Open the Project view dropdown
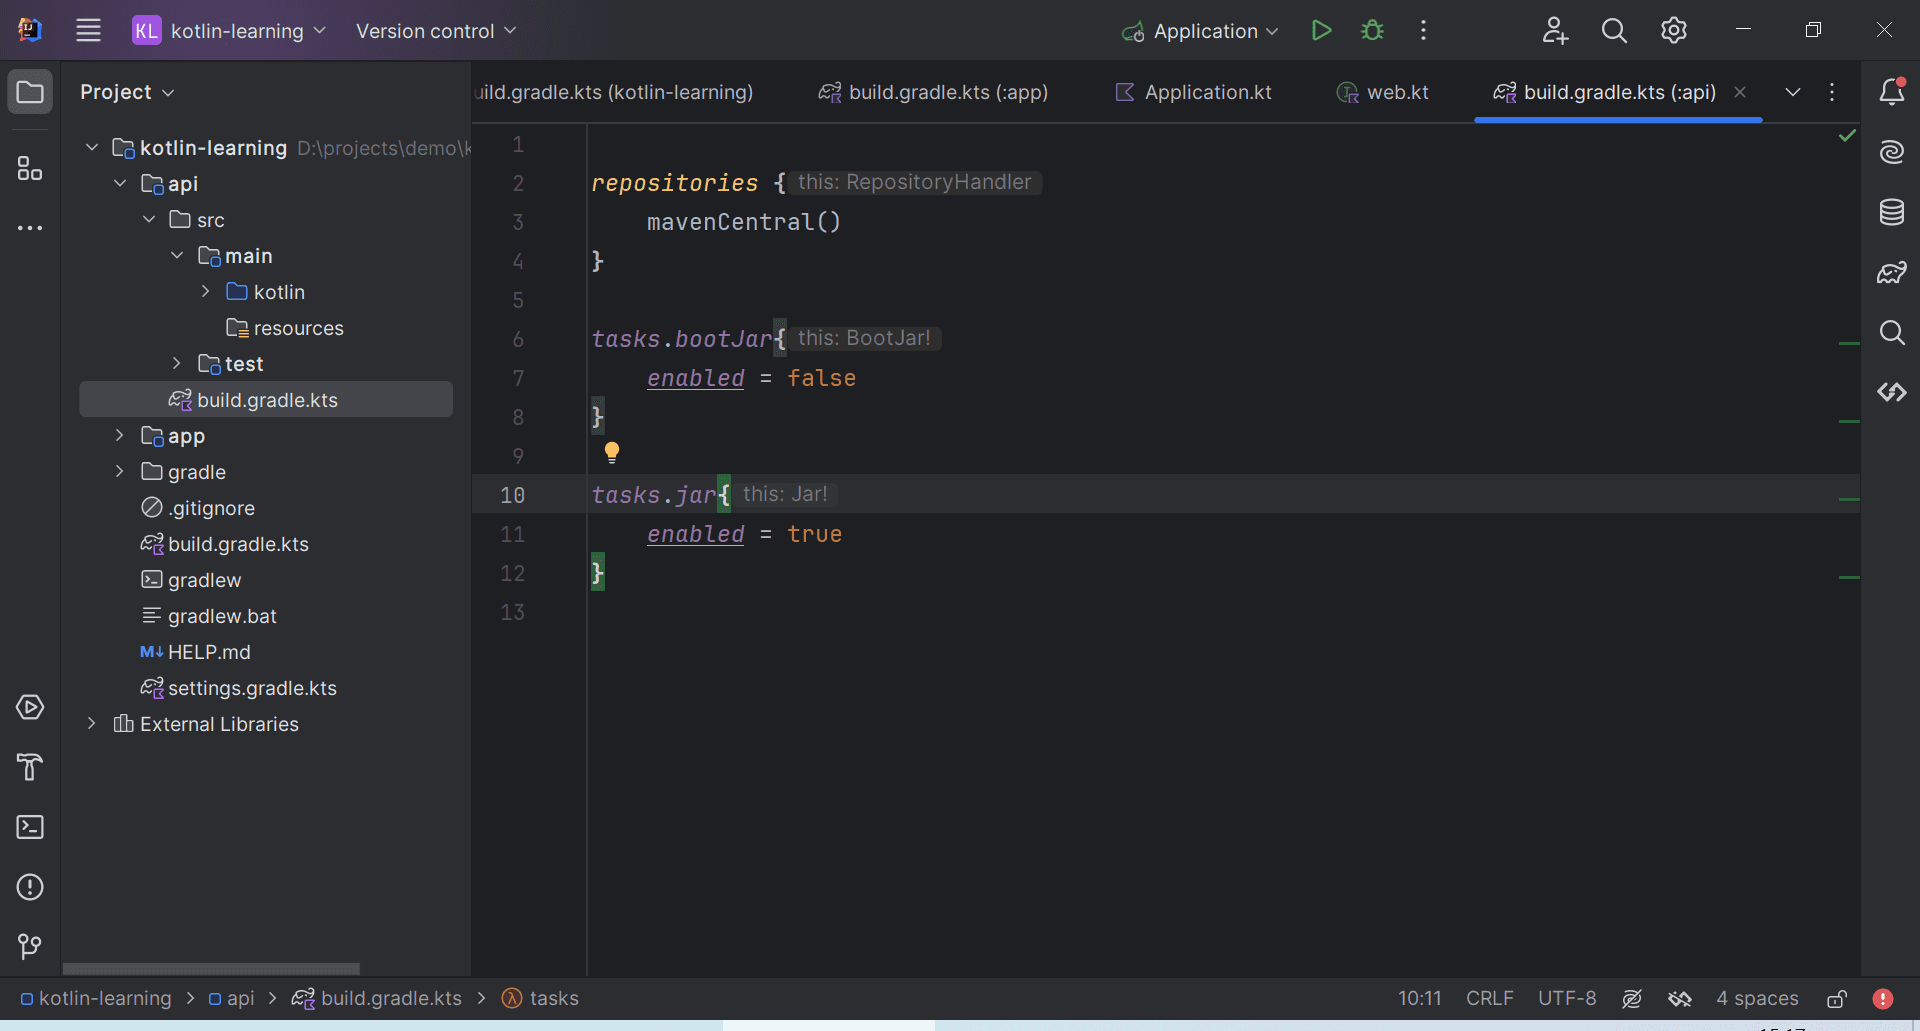Image resolution: width=1920 pixels, height=1031 pixels. click(x=127, y=92)
